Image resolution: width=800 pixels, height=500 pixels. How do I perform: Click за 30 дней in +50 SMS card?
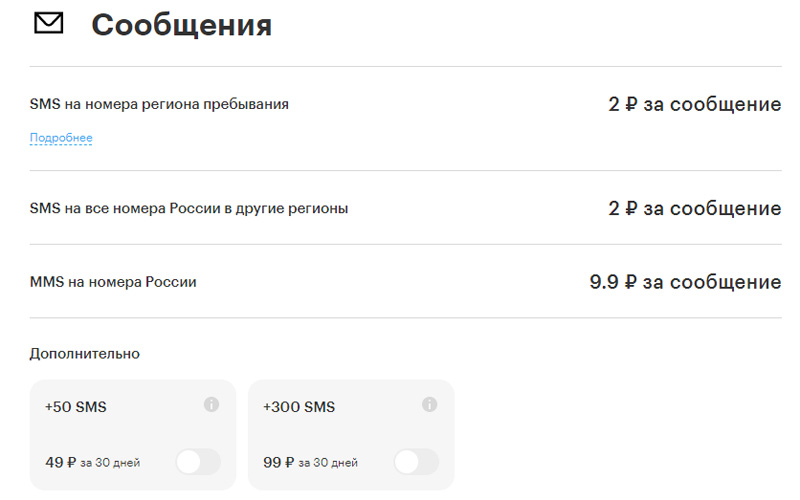(110, 463)
